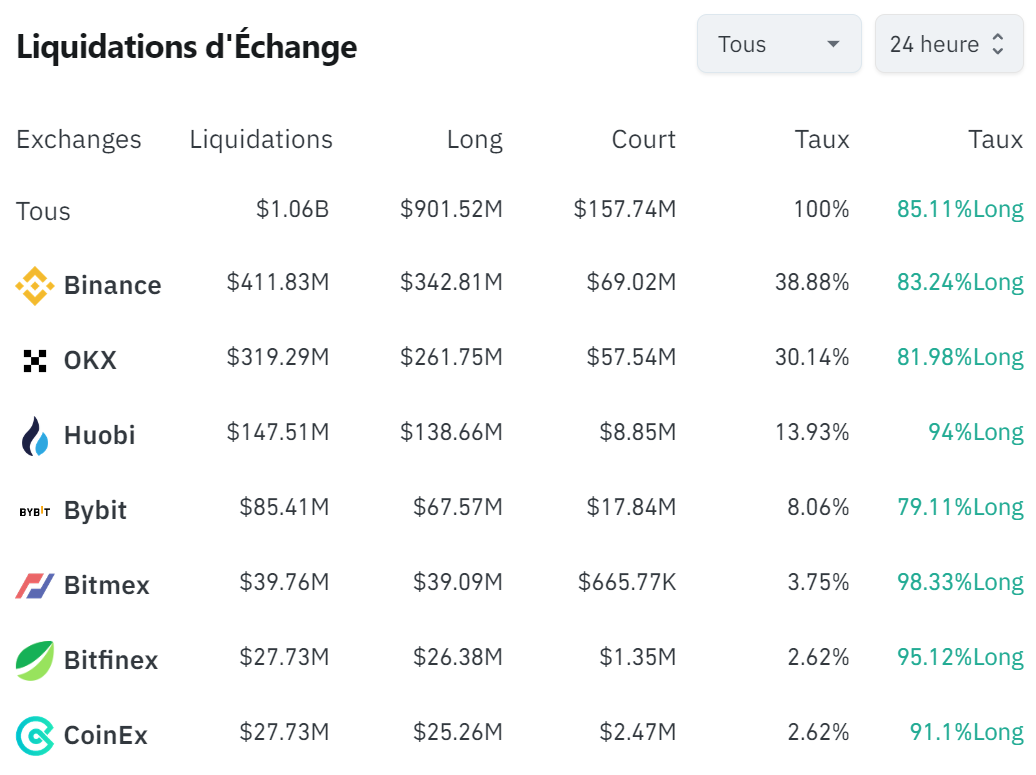Click the Bitfinex green leaf logo

tap(36, 660)
